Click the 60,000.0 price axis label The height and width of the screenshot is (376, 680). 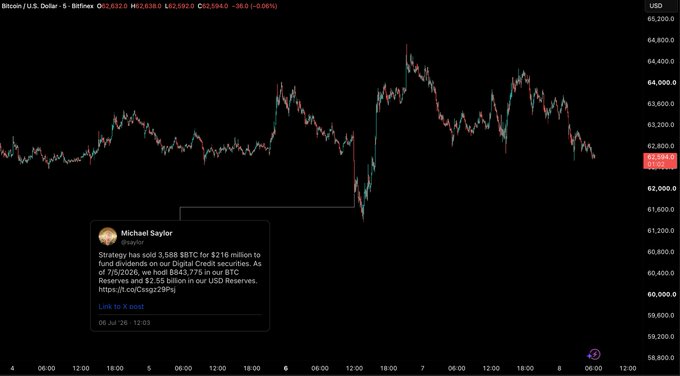pos(661,294)
